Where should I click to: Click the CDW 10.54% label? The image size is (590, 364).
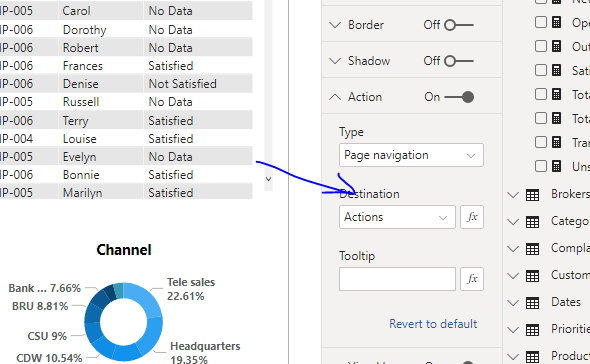pyautogui.click(x=49, y=358)
